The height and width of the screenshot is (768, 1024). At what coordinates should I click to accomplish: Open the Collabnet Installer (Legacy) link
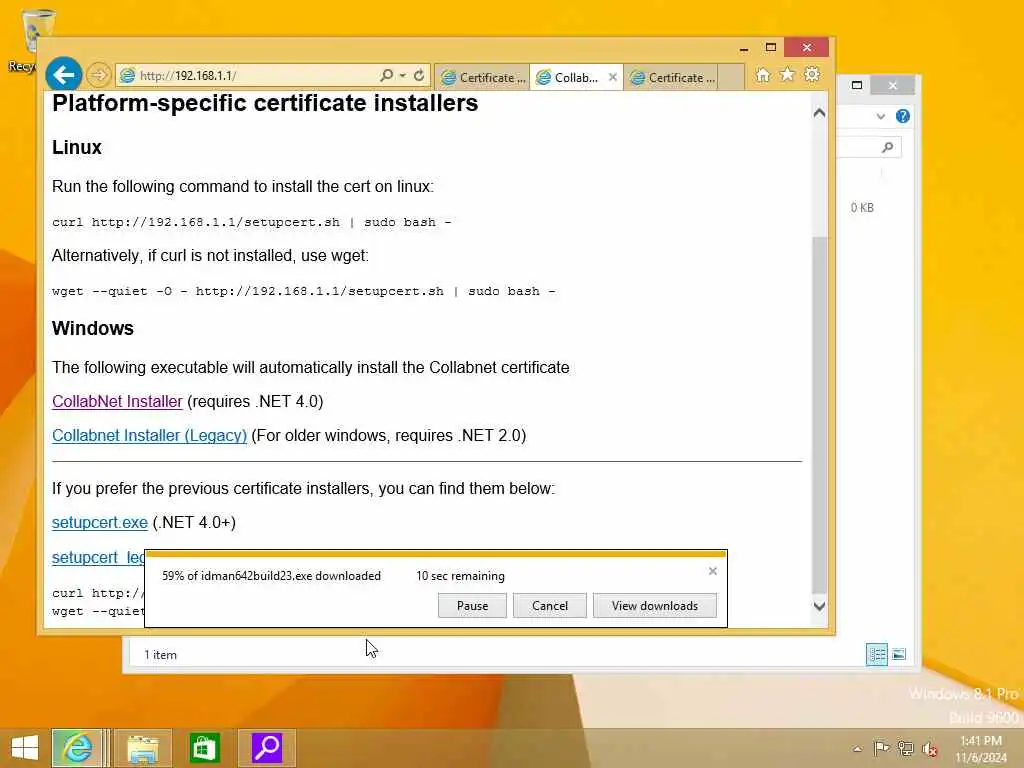(150, 435)
